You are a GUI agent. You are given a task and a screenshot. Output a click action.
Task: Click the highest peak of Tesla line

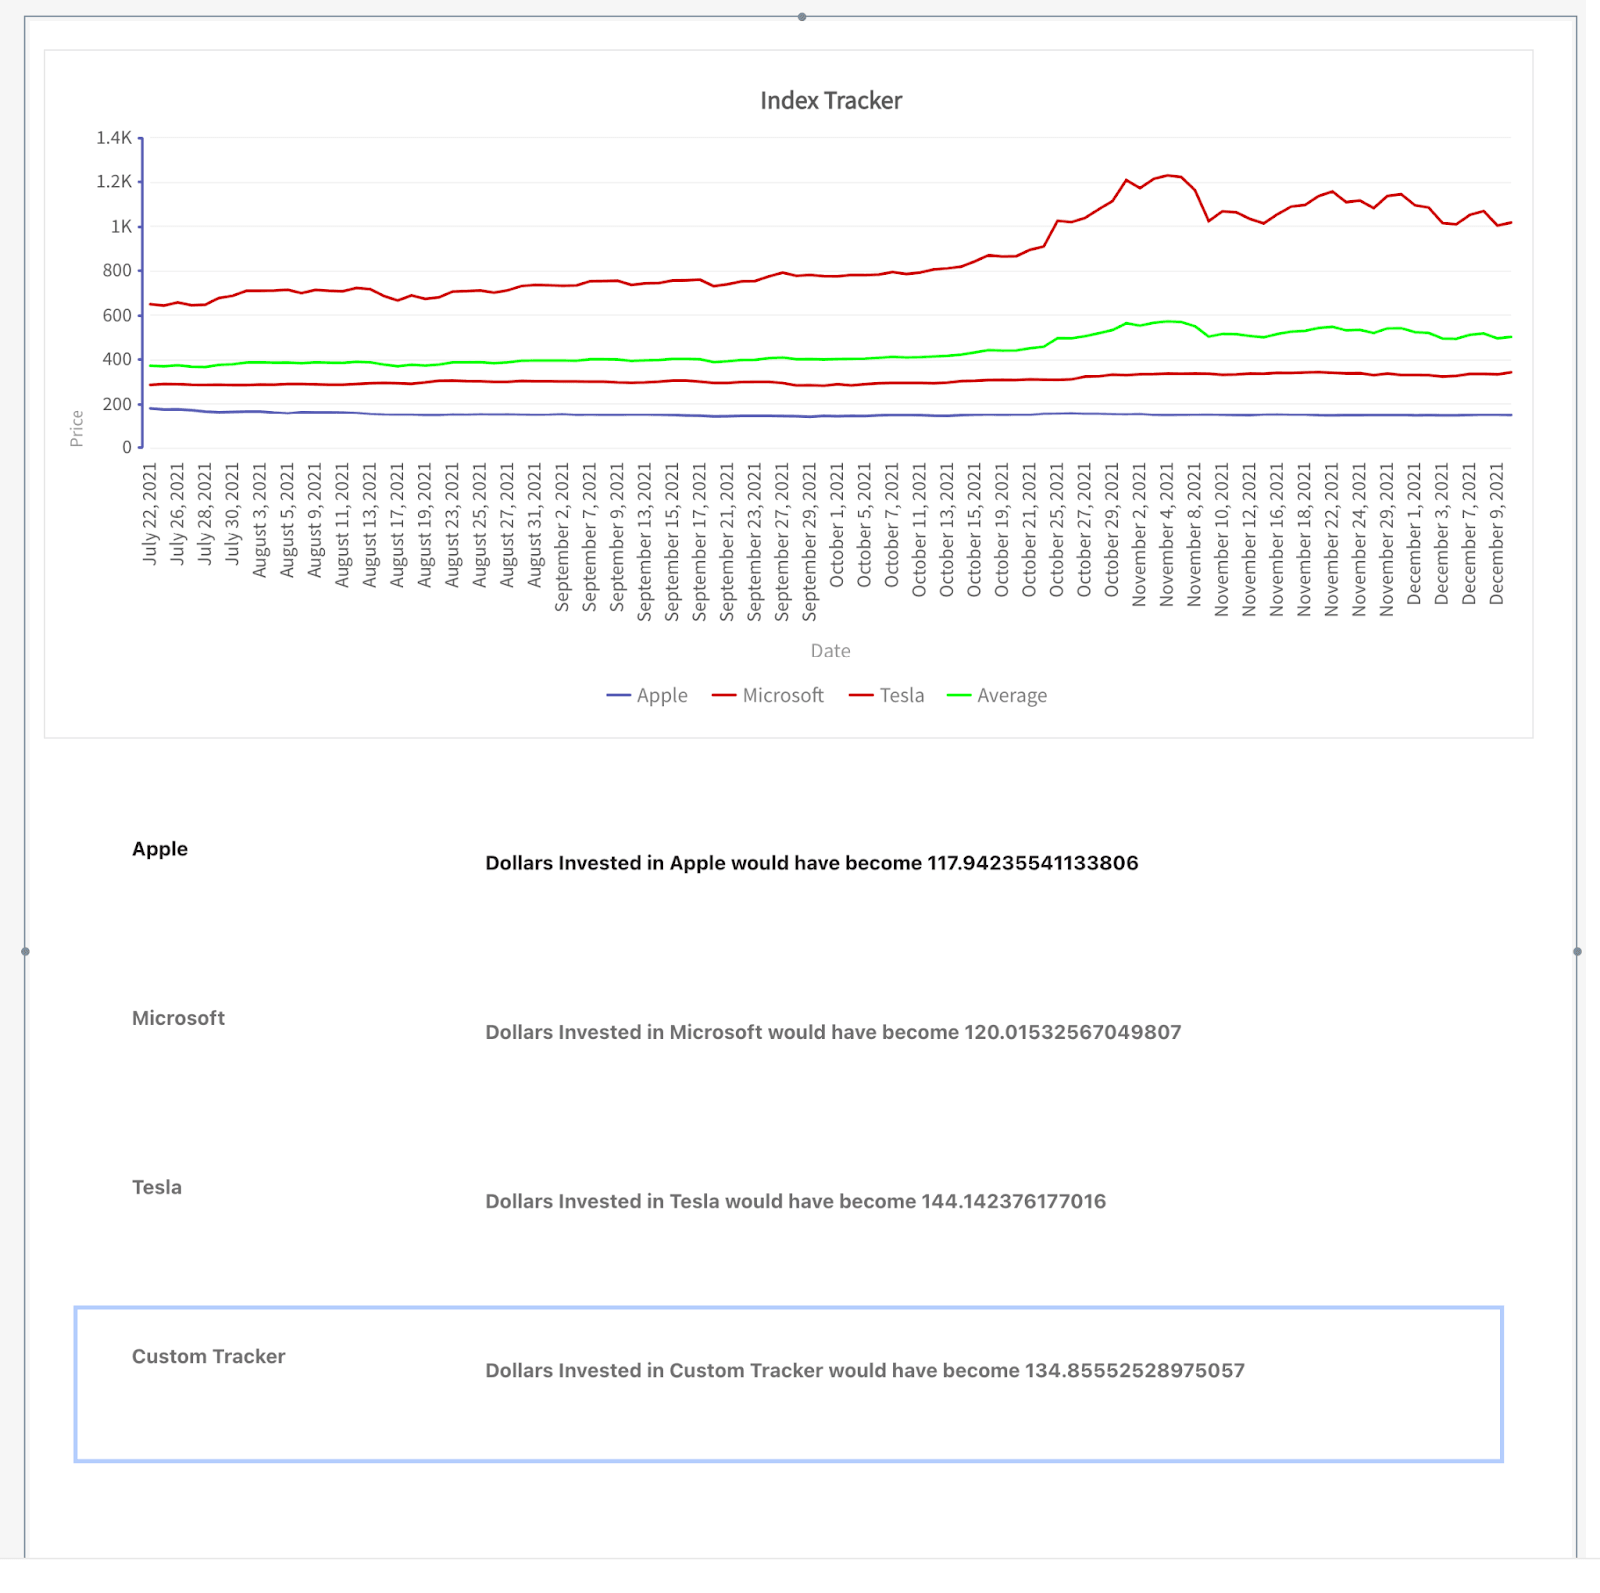1168,176
